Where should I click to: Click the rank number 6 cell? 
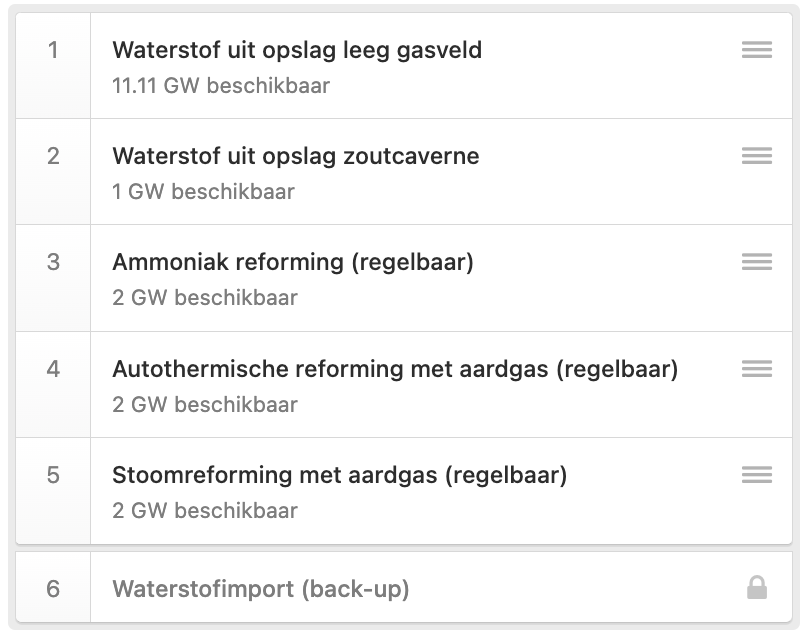click(x=53, y=588)
